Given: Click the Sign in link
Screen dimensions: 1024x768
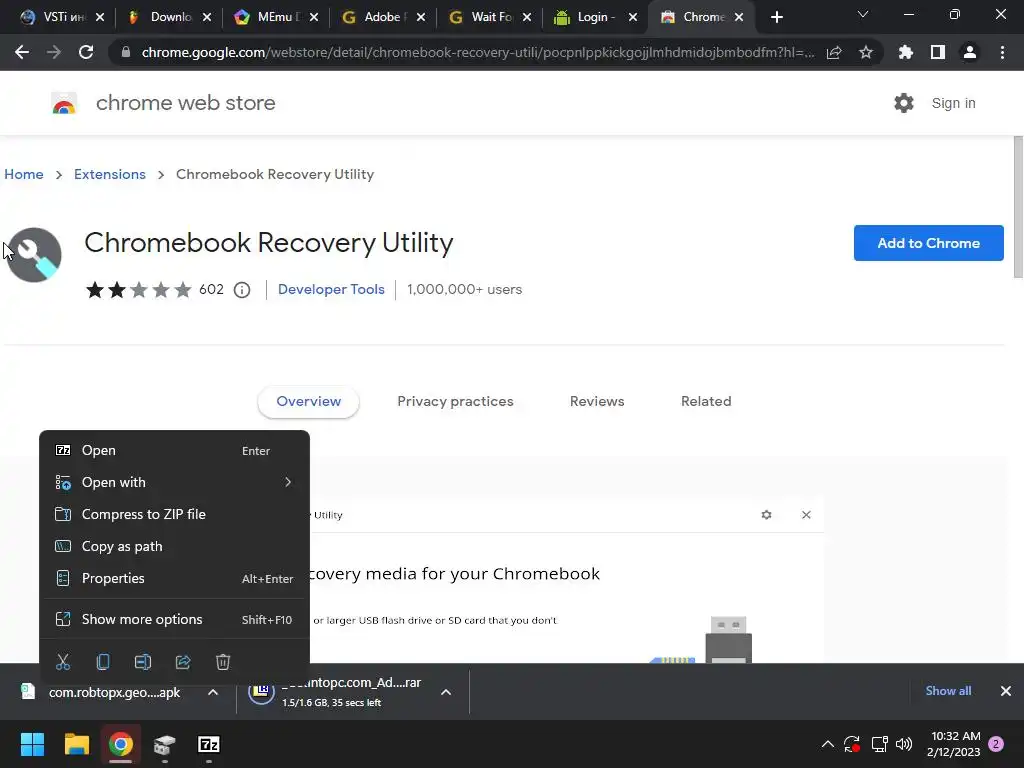Looking at the screenshot, I should tap(953, 103).
